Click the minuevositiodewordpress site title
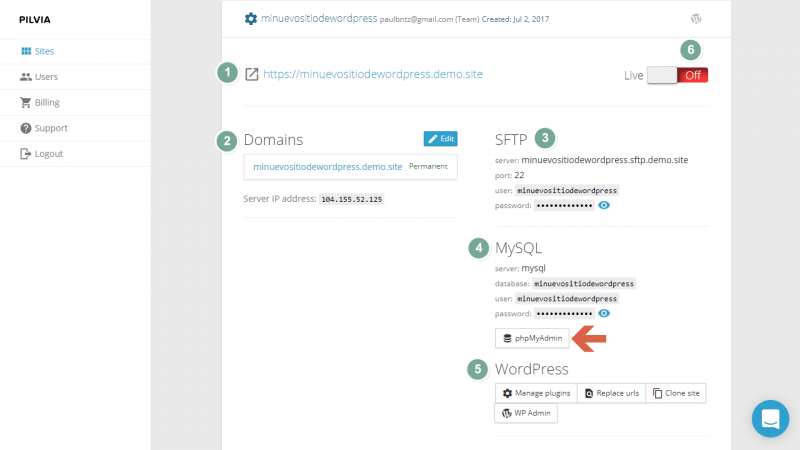Viewport: 800px width, 450px height. (x=319, y=18)
